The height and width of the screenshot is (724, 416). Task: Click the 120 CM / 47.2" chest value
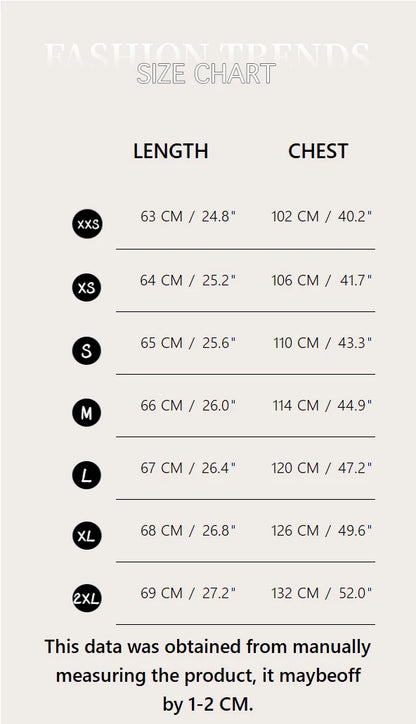321,468
